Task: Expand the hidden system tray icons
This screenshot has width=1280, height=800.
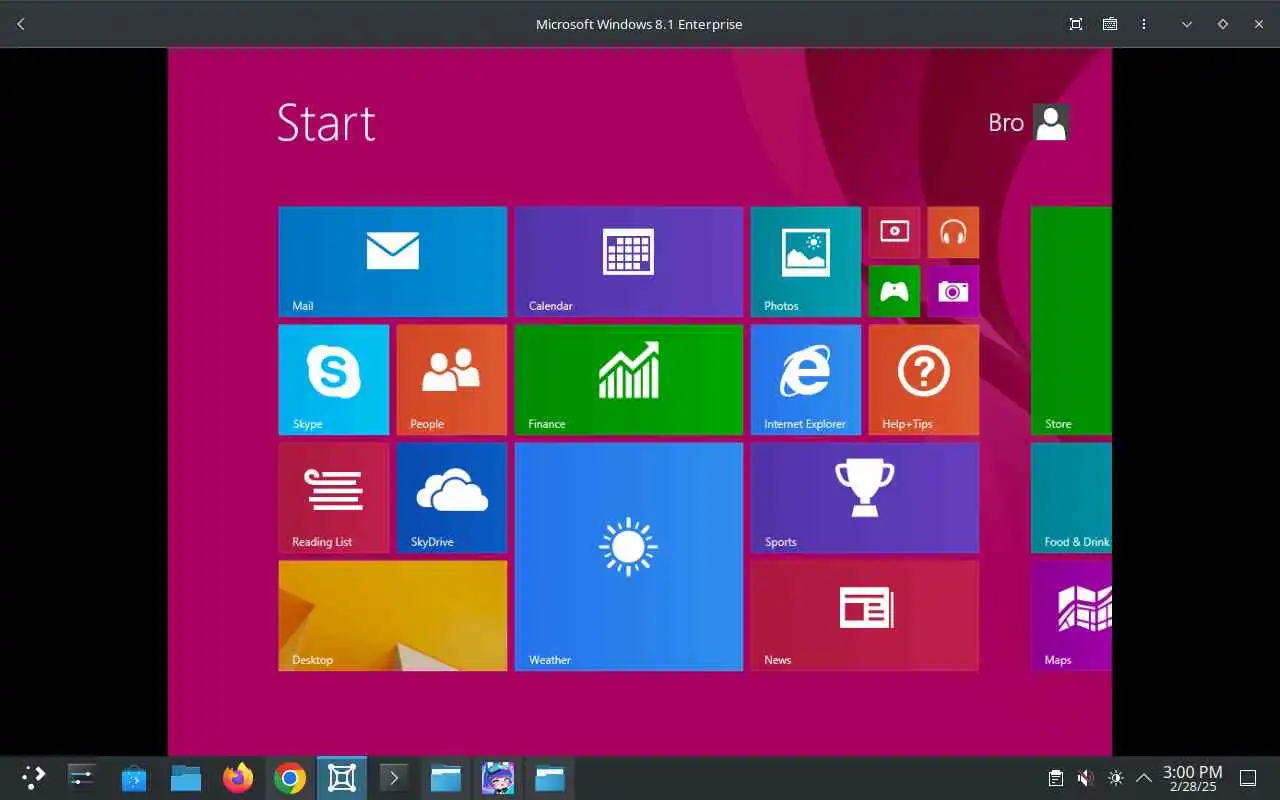Action: (x=1144, y=778)
